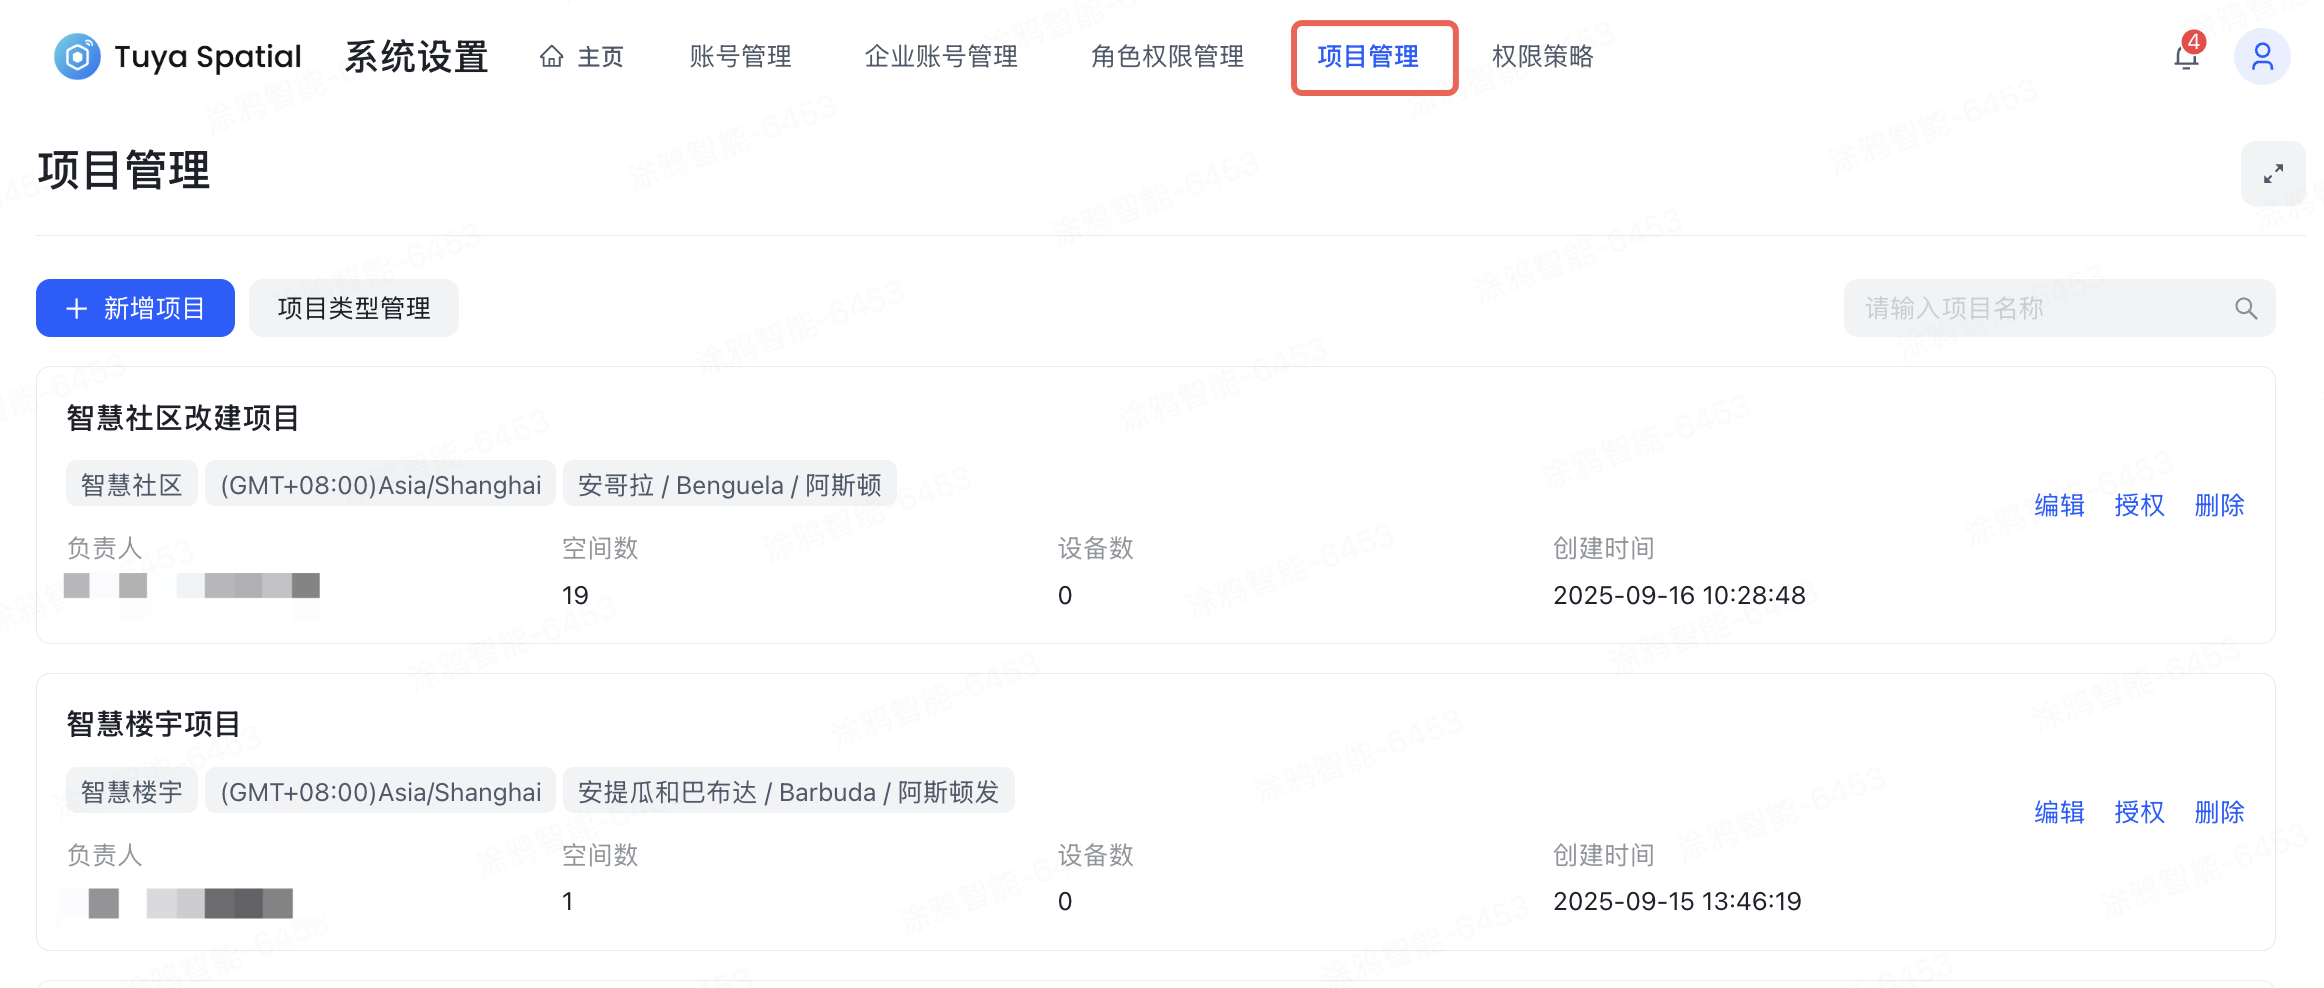Delete the 智慧楼宇项目 project

point(2219,813)
